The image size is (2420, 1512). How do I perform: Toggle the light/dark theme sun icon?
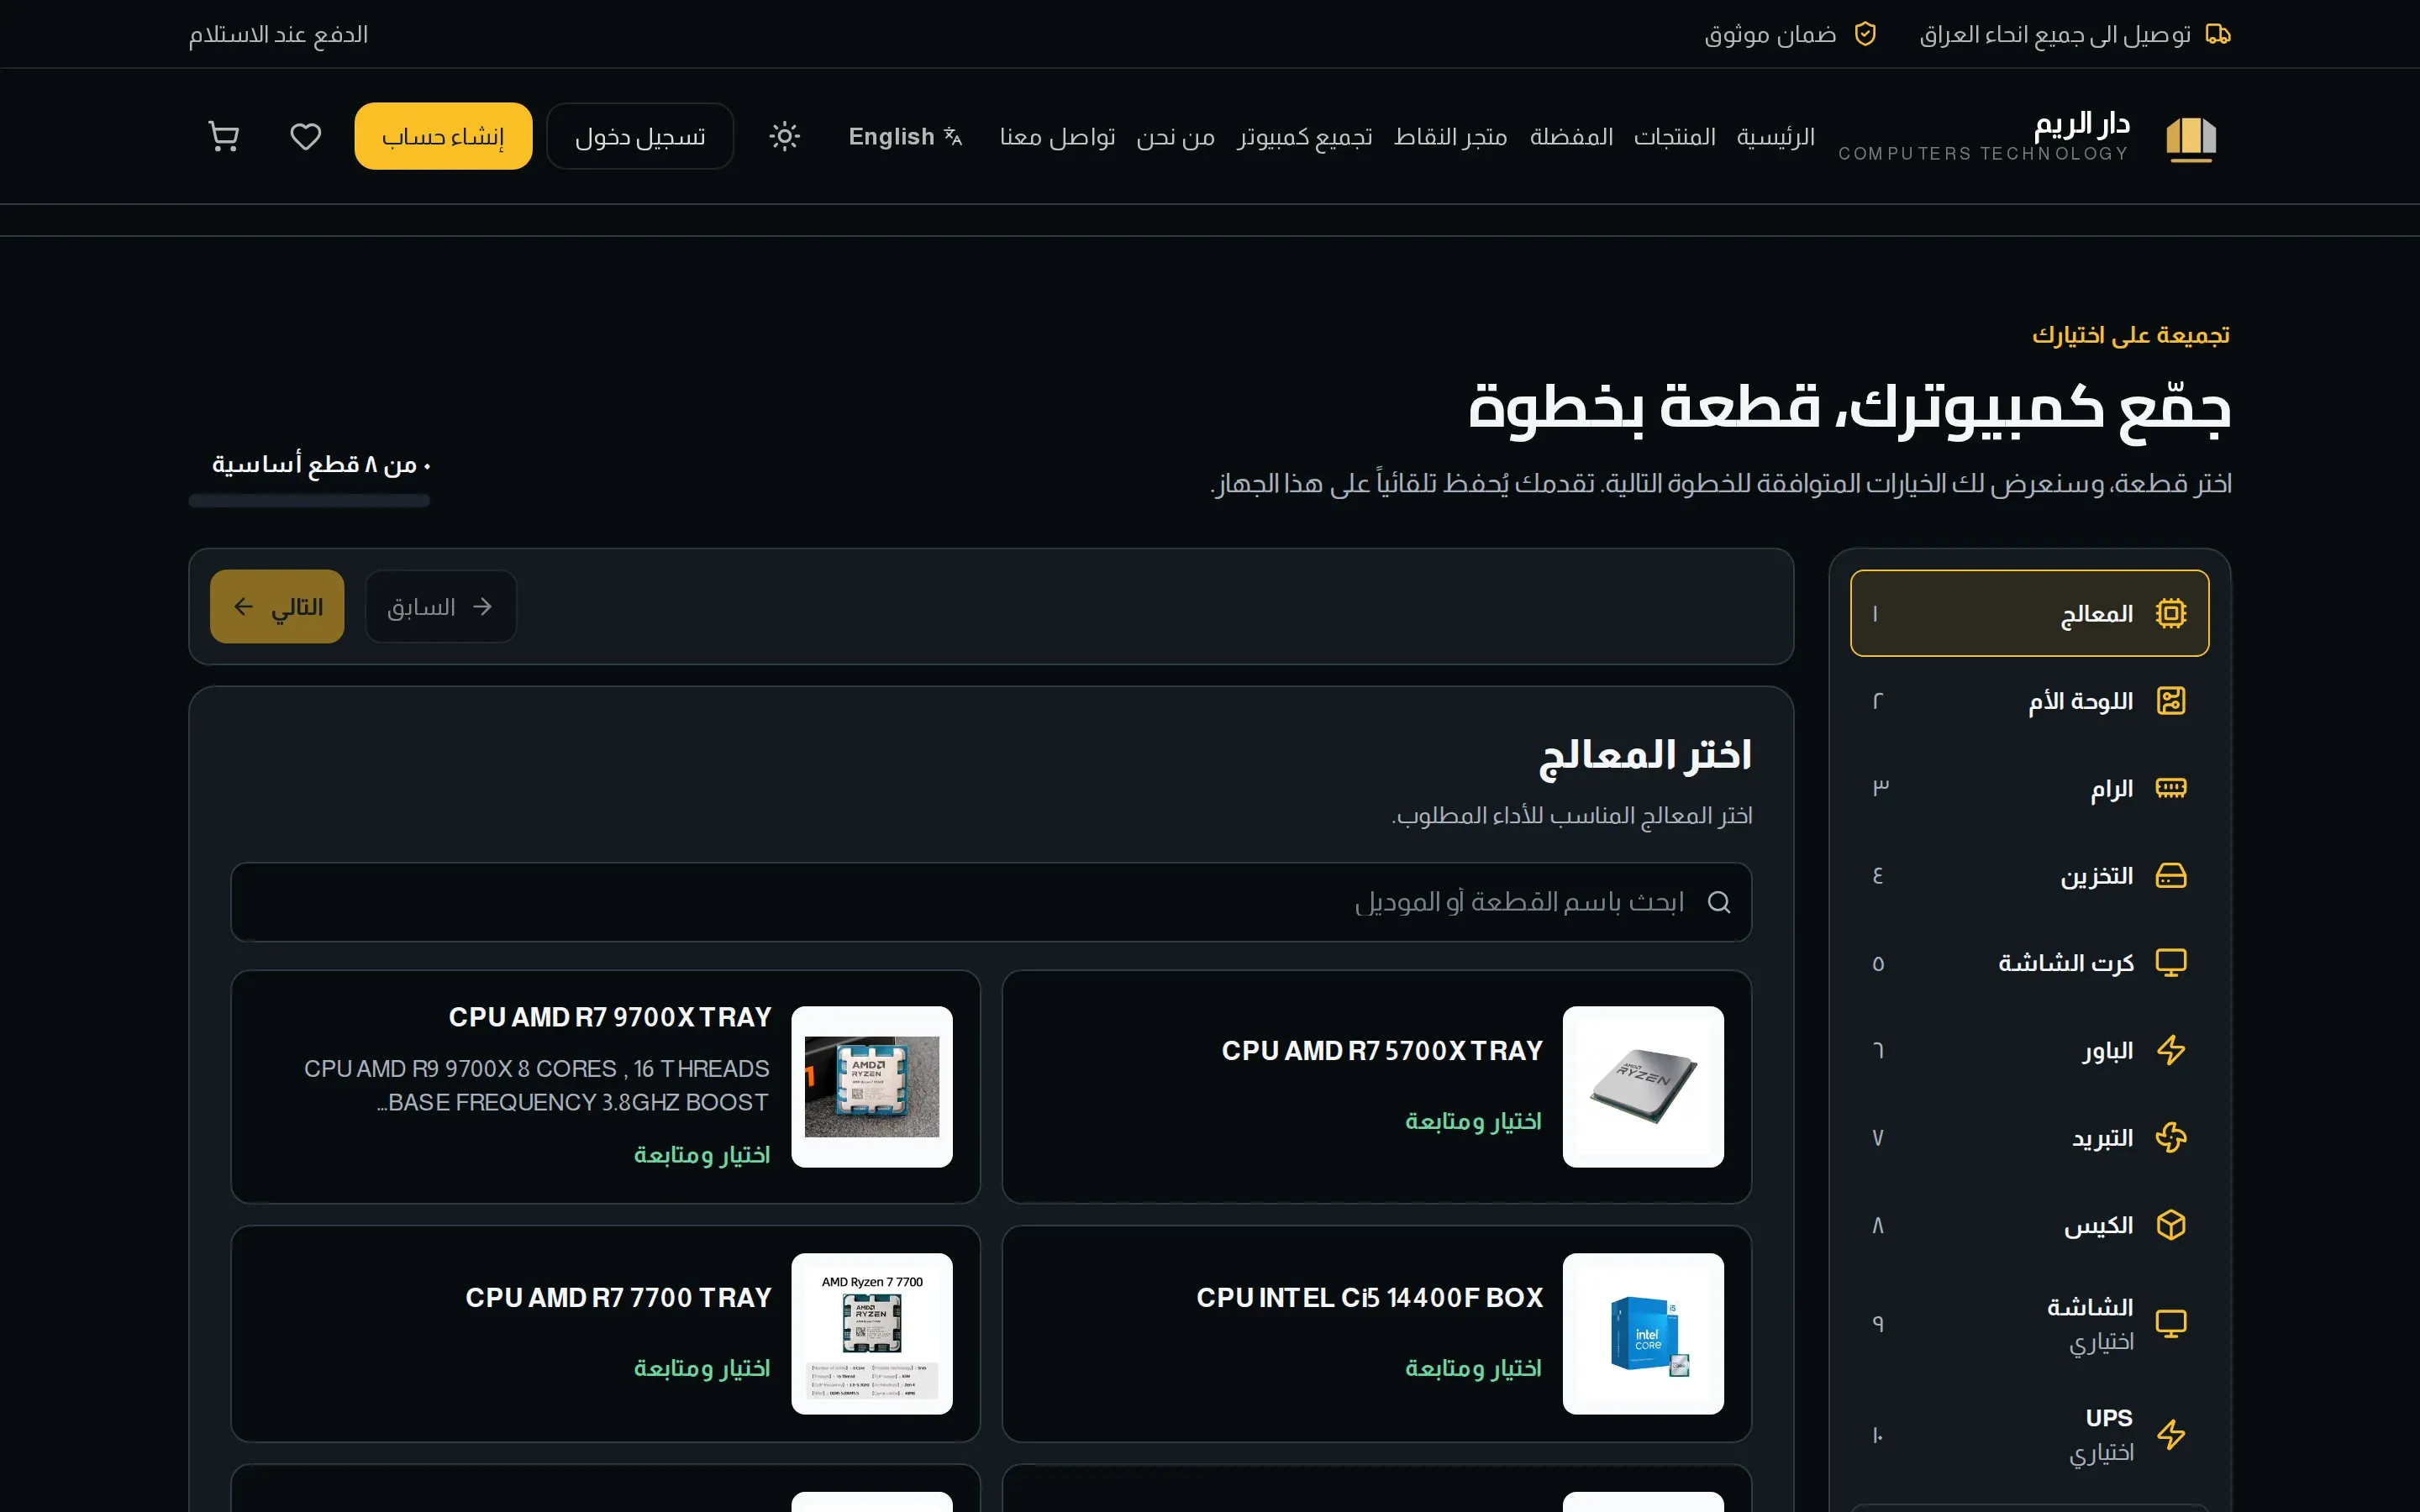(785, 136)
